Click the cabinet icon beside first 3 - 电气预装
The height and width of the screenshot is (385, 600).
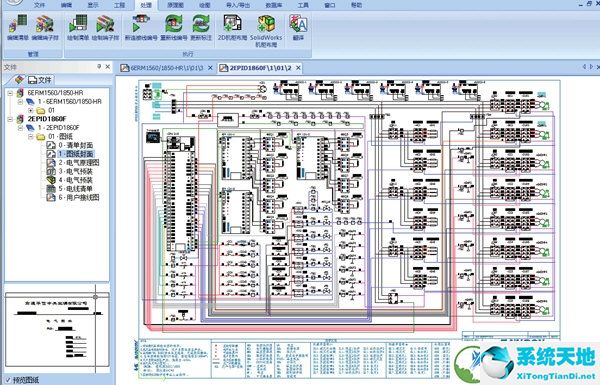51,171
